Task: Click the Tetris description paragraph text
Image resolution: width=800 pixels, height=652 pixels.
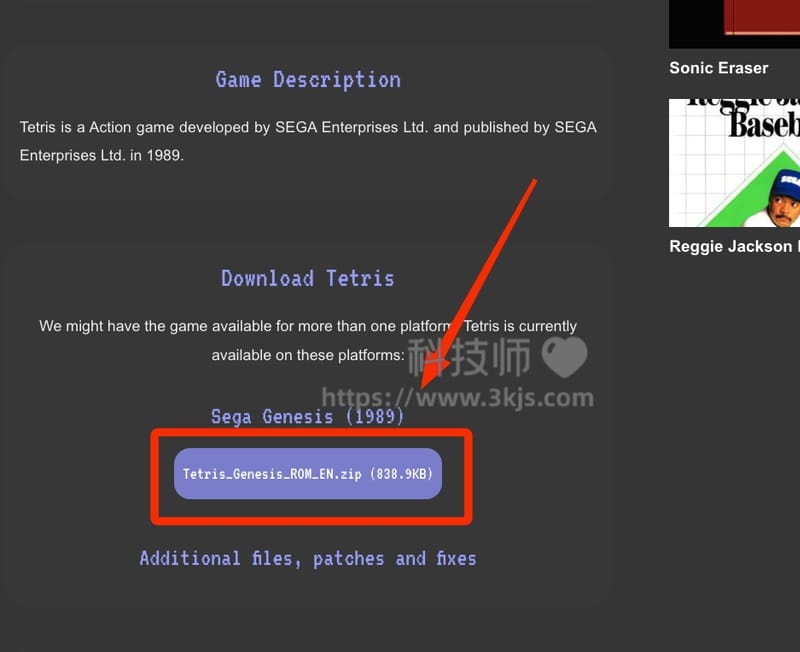Action: click(308, 141)
